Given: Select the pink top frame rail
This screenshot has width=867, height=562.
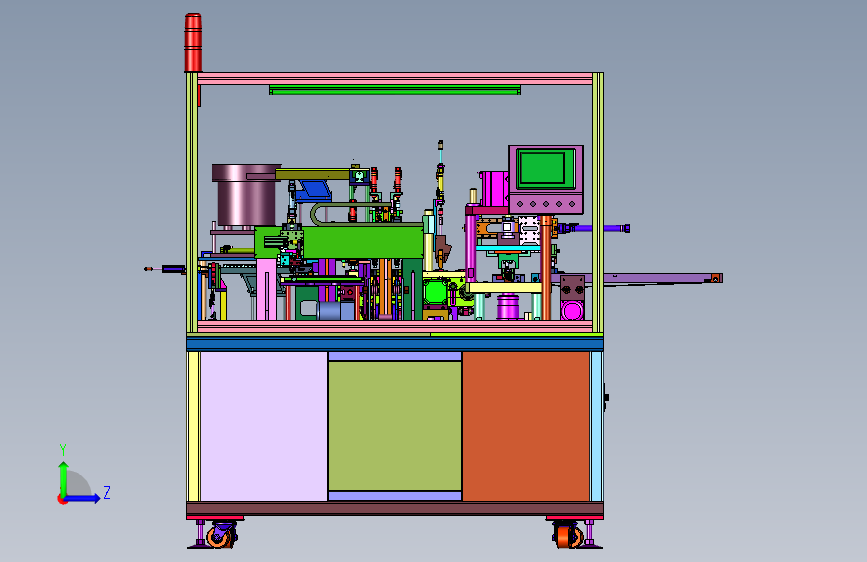Looking at the screenshot, I should point(395,79).
